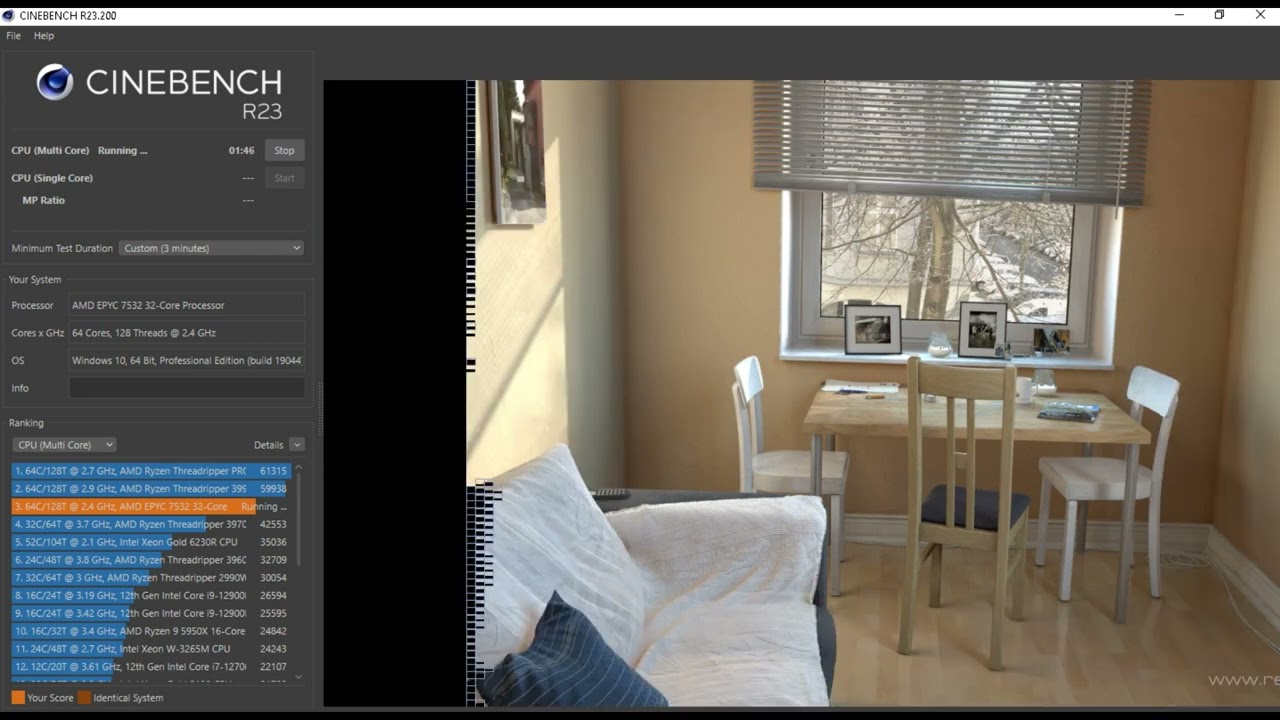Open the Minimum Test Duration dropdown

point(211,248)
